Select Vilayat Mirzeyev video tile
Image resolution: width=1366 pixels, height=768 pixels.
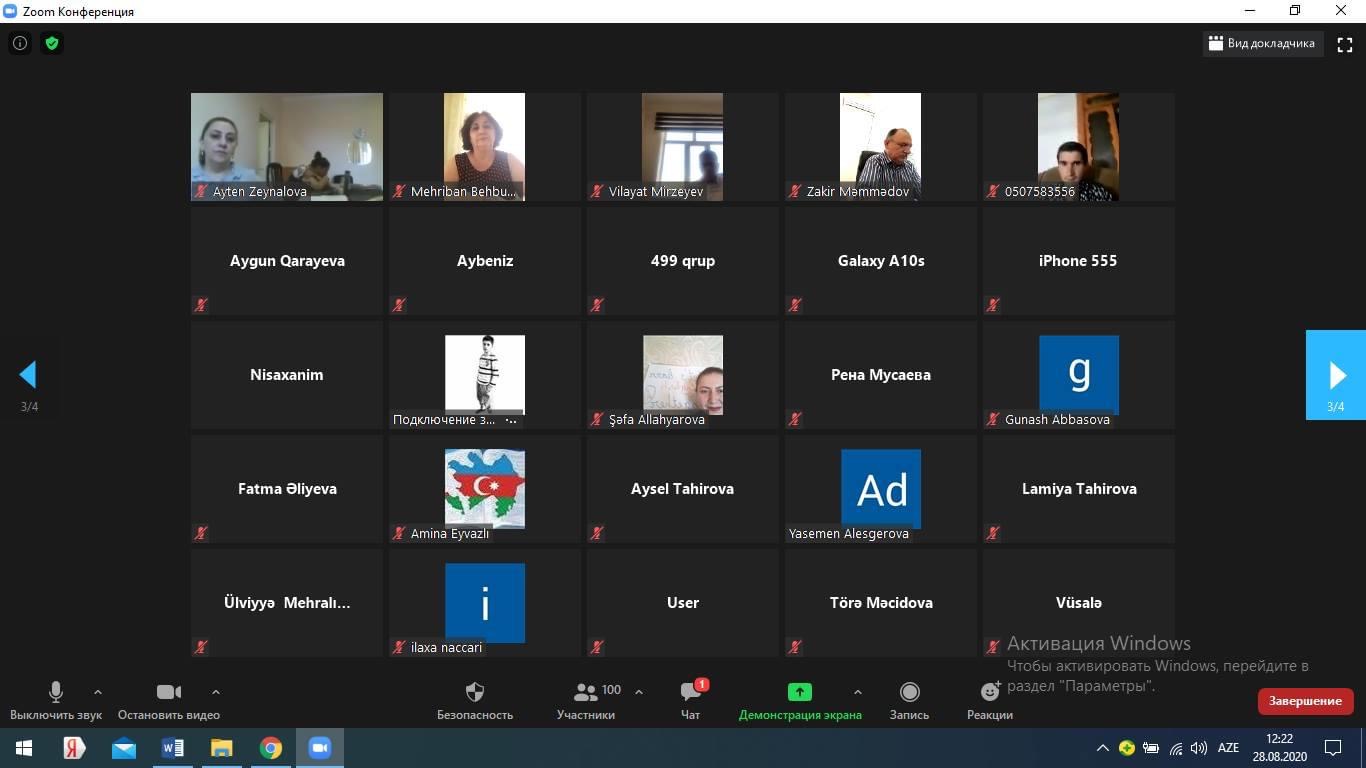pos(683,147)
